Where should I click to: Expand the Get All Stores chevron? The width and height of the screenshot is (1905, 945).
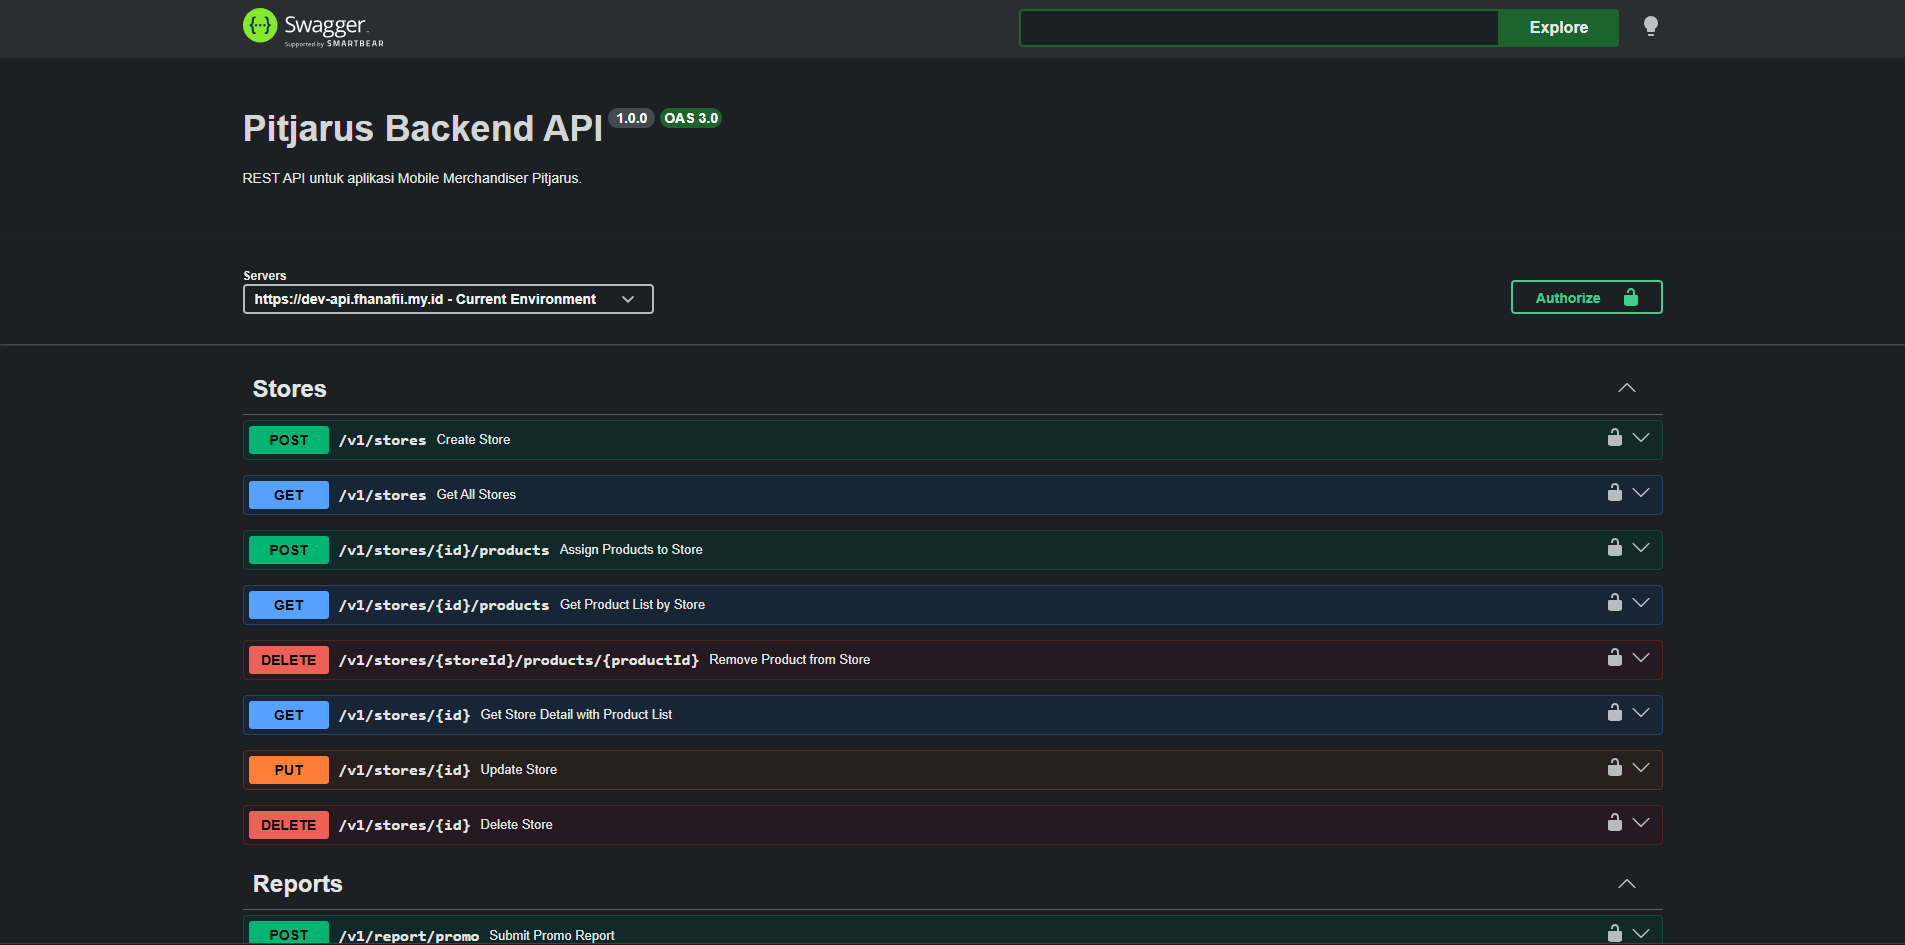[1641, 493]
